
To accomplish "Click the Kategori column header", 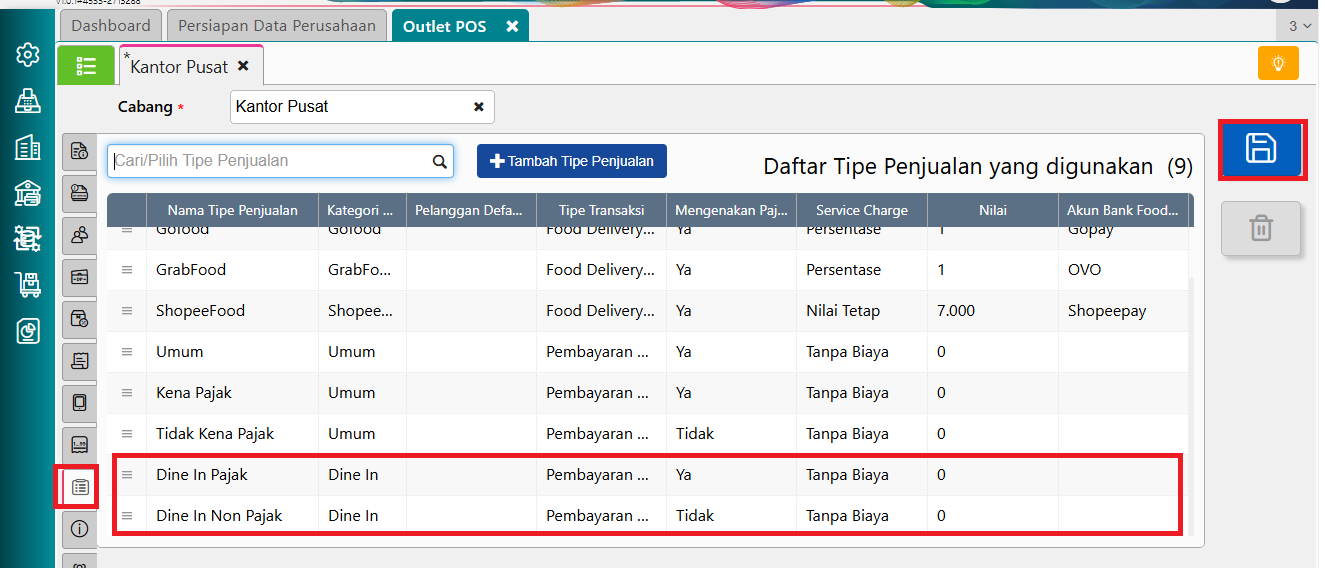I will (363, 210).
